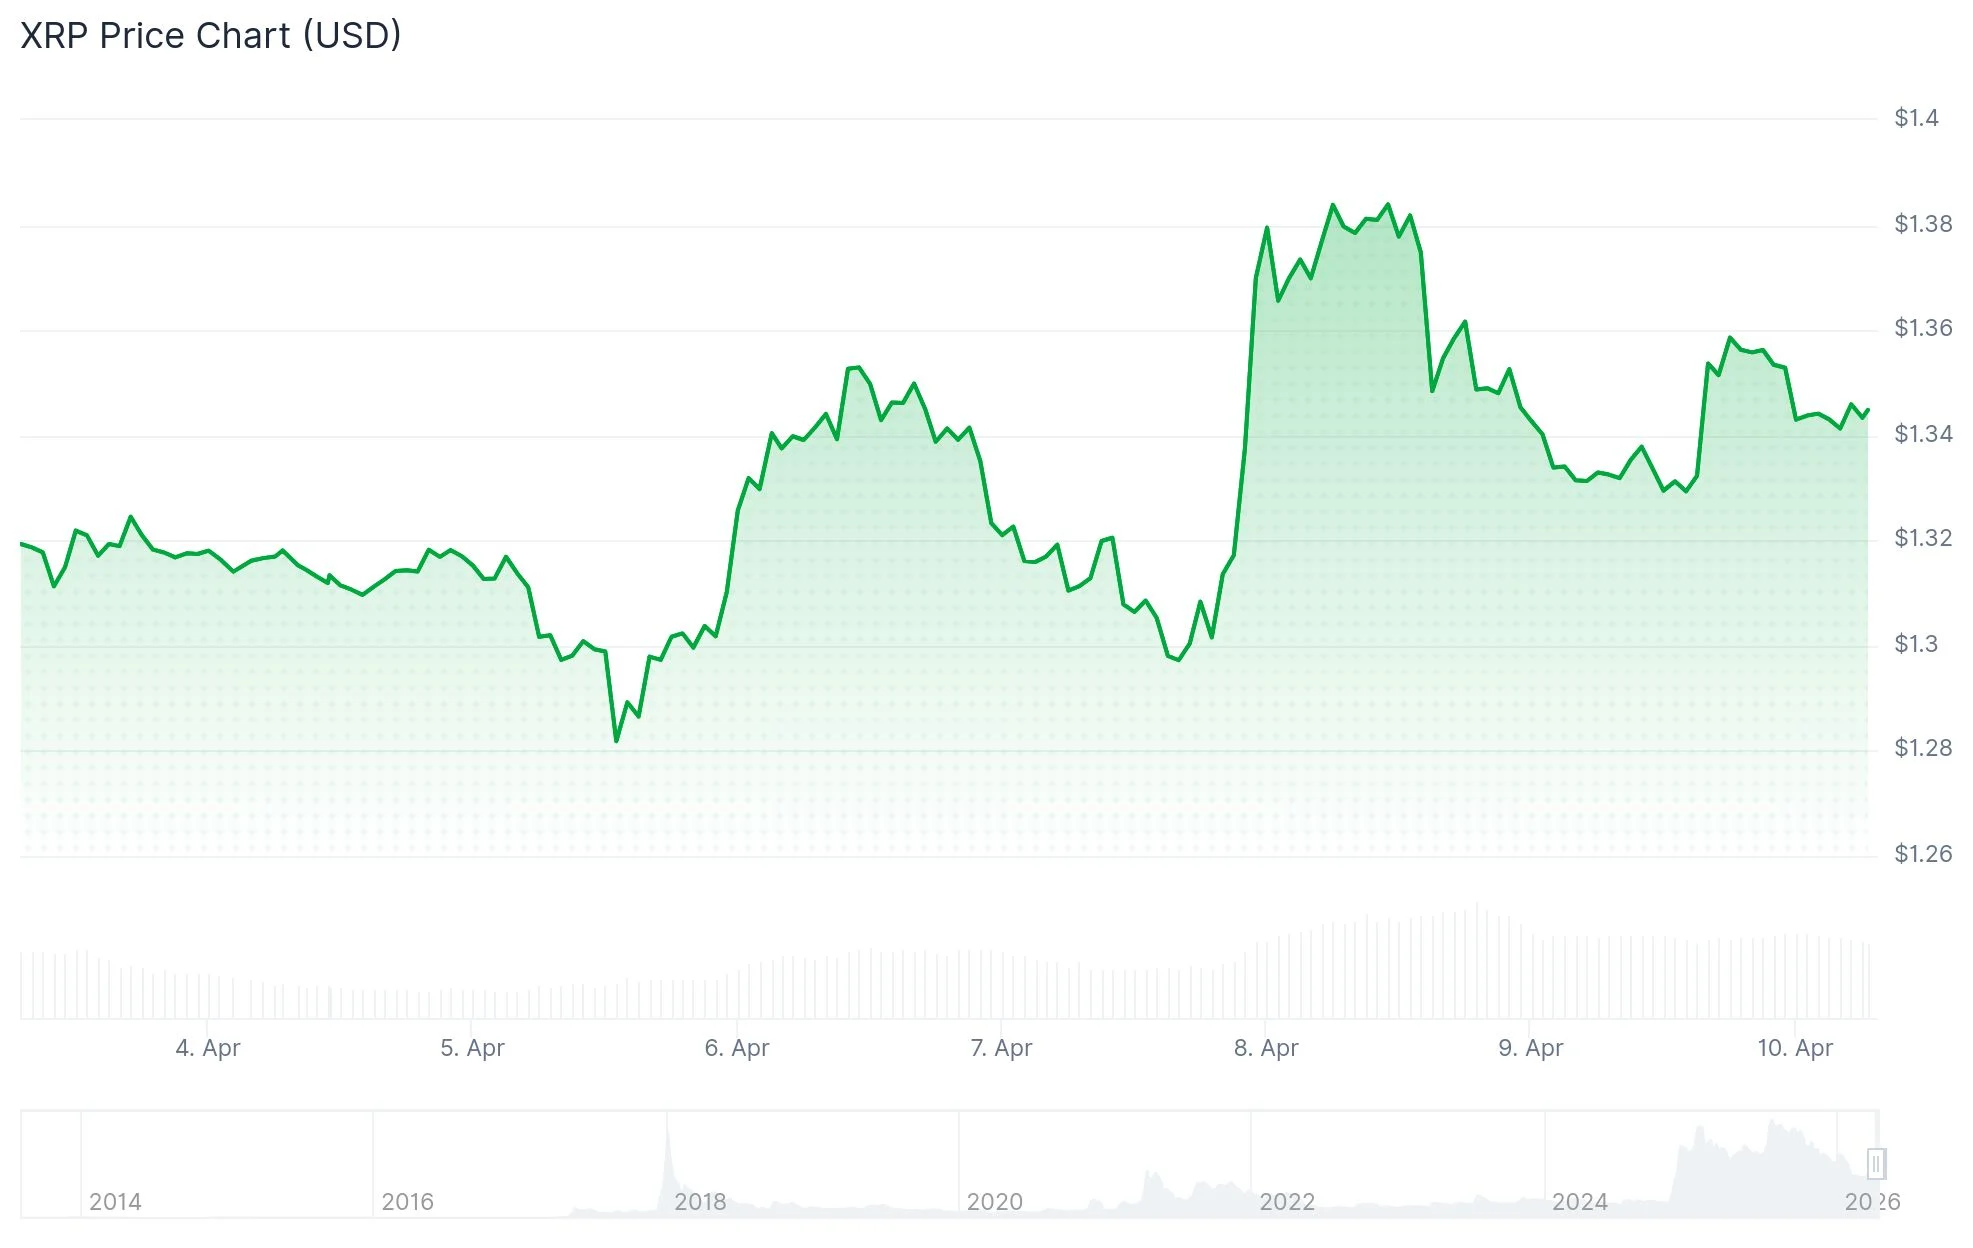Click the $1.26 price axis label
This screenshot has height=1248, width=1973.
tap(1923, 854)
